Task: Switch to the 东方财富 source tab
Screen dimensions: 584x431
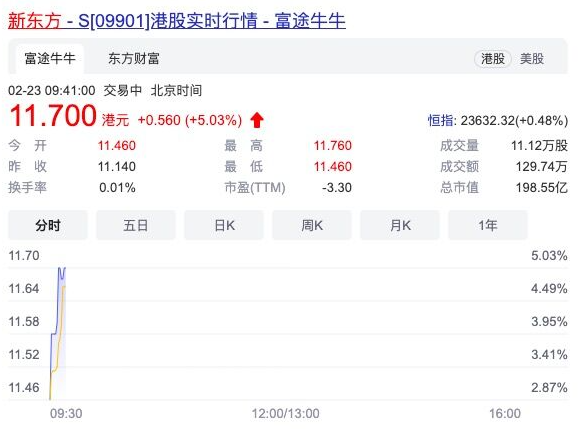Action: coord(134,58)
